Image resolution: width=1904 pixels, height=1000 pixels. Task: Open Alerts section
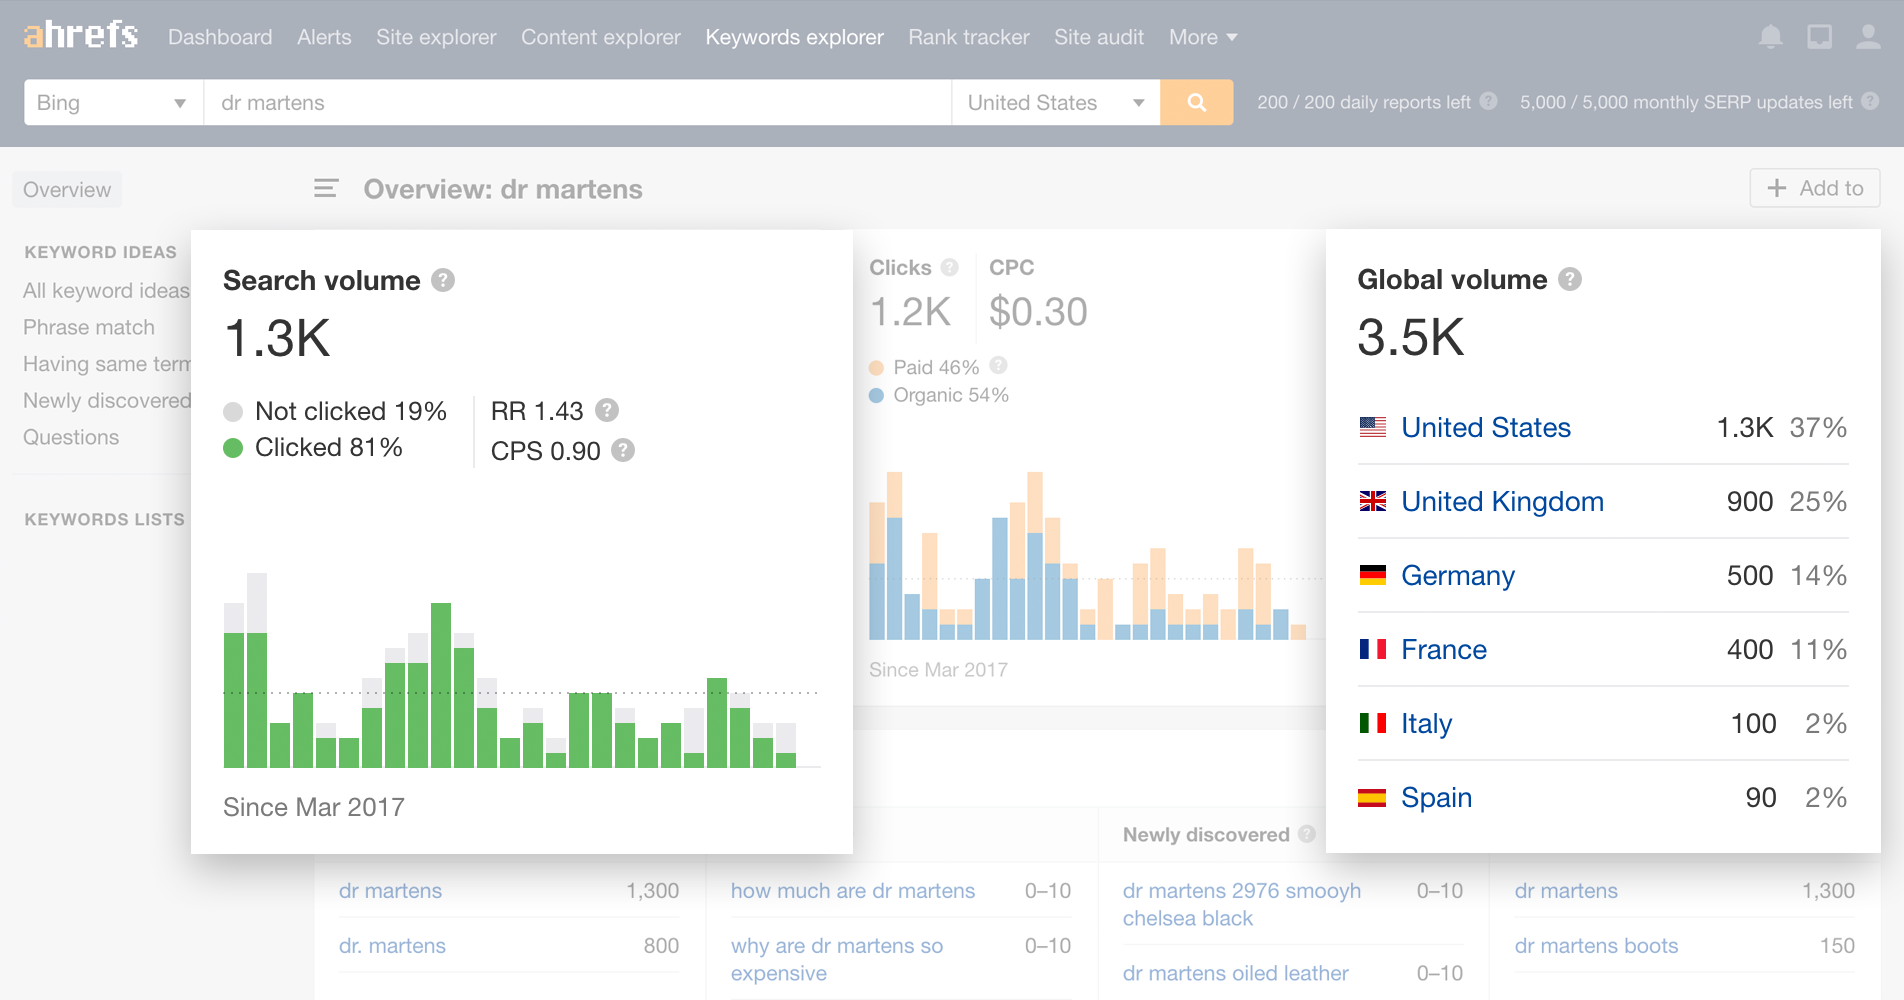coord(324,37)
